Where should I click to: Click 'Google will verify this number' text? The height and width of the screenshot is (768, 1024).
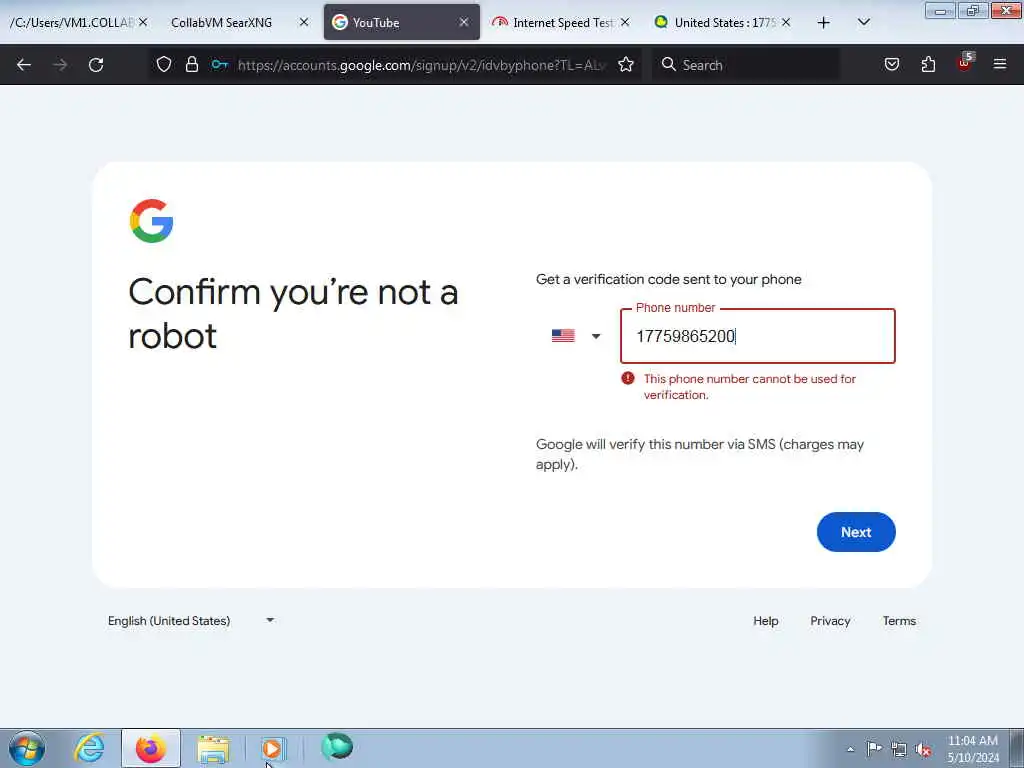699,454
